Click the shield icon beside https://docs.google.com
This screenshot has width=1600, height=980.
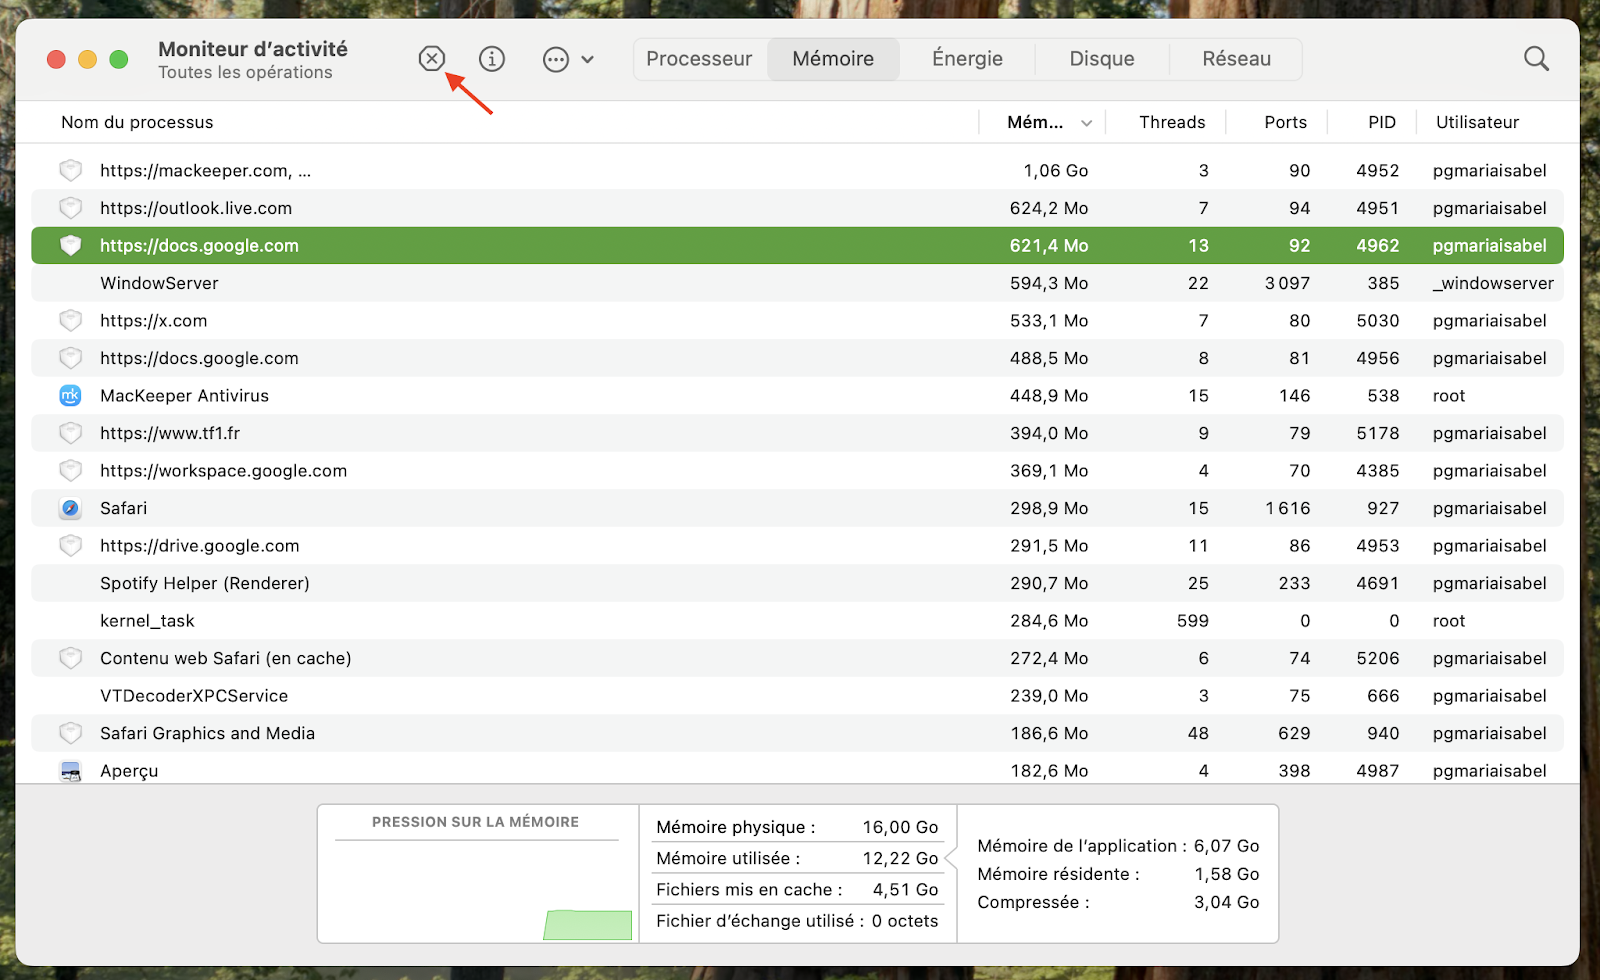[x=70, y=245]
